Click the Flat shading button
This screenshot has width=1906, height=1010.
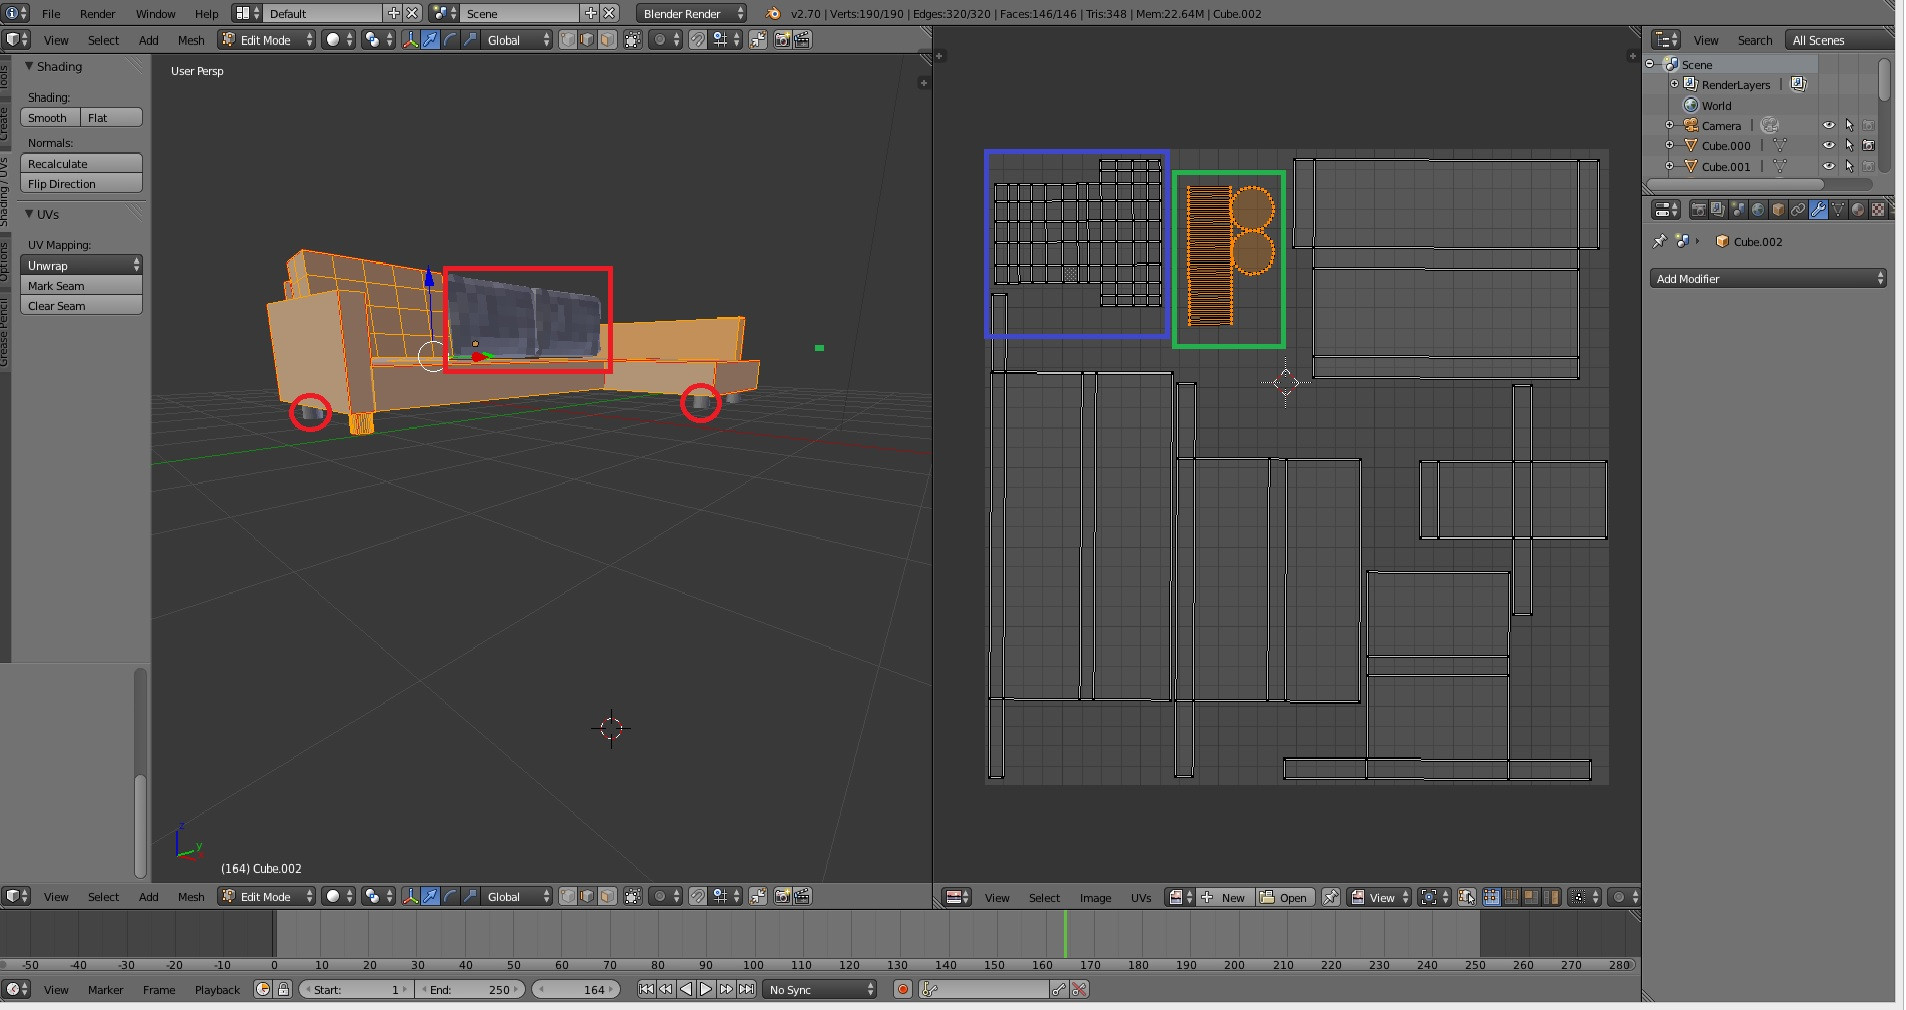(111, 117)
